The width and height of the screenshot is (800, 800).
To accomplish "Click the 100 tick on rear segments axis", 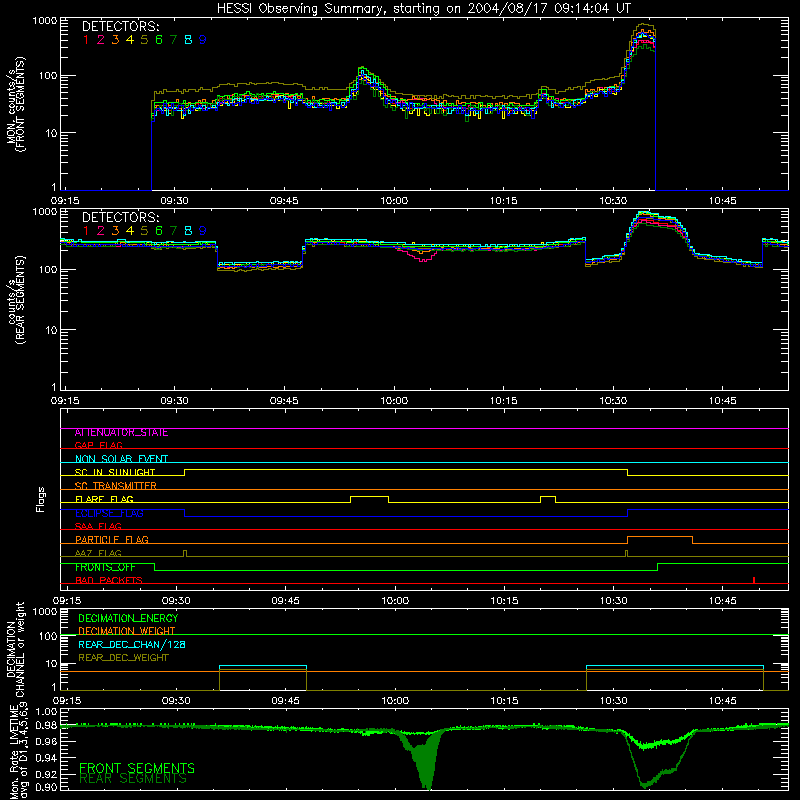I will pos(47,269).
